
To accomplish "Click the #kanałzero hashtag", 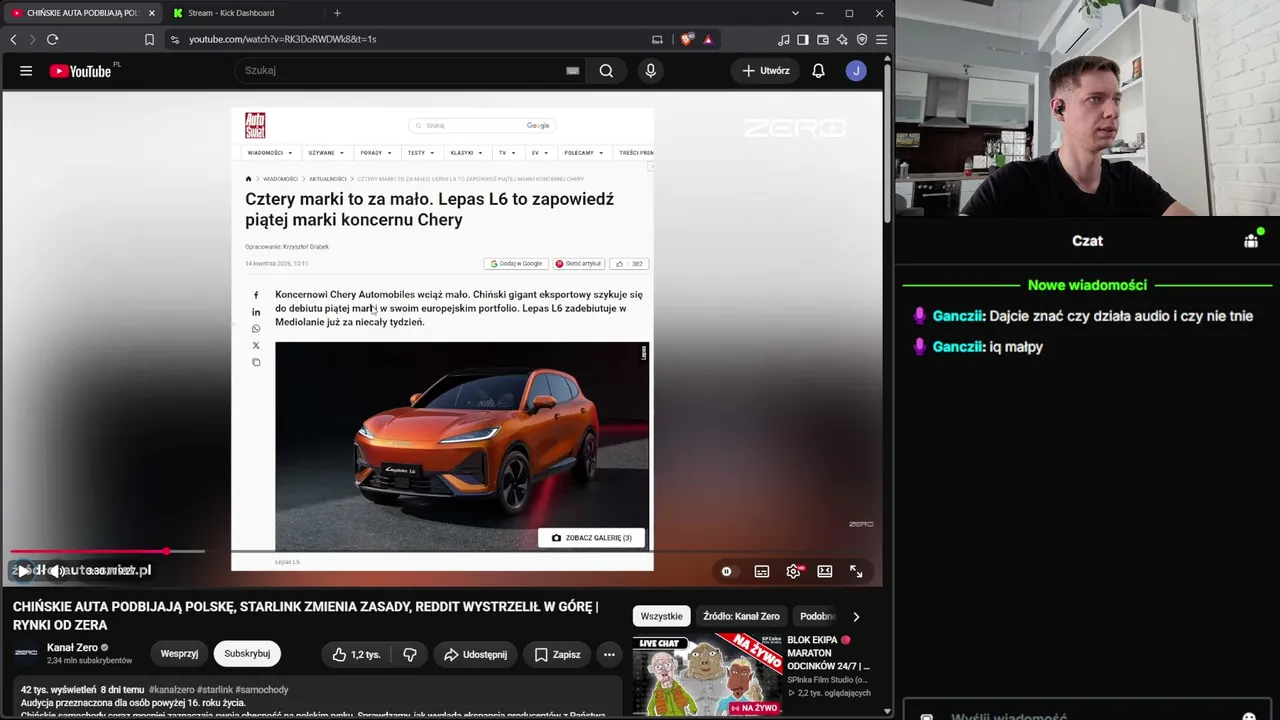I will click(171, 690).
